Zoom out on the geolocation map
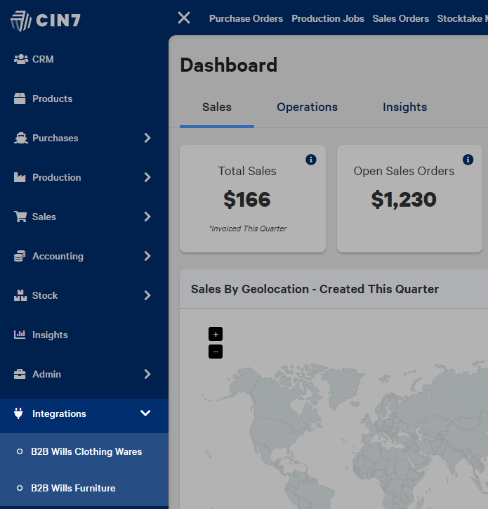 click(x=216, y=352)
